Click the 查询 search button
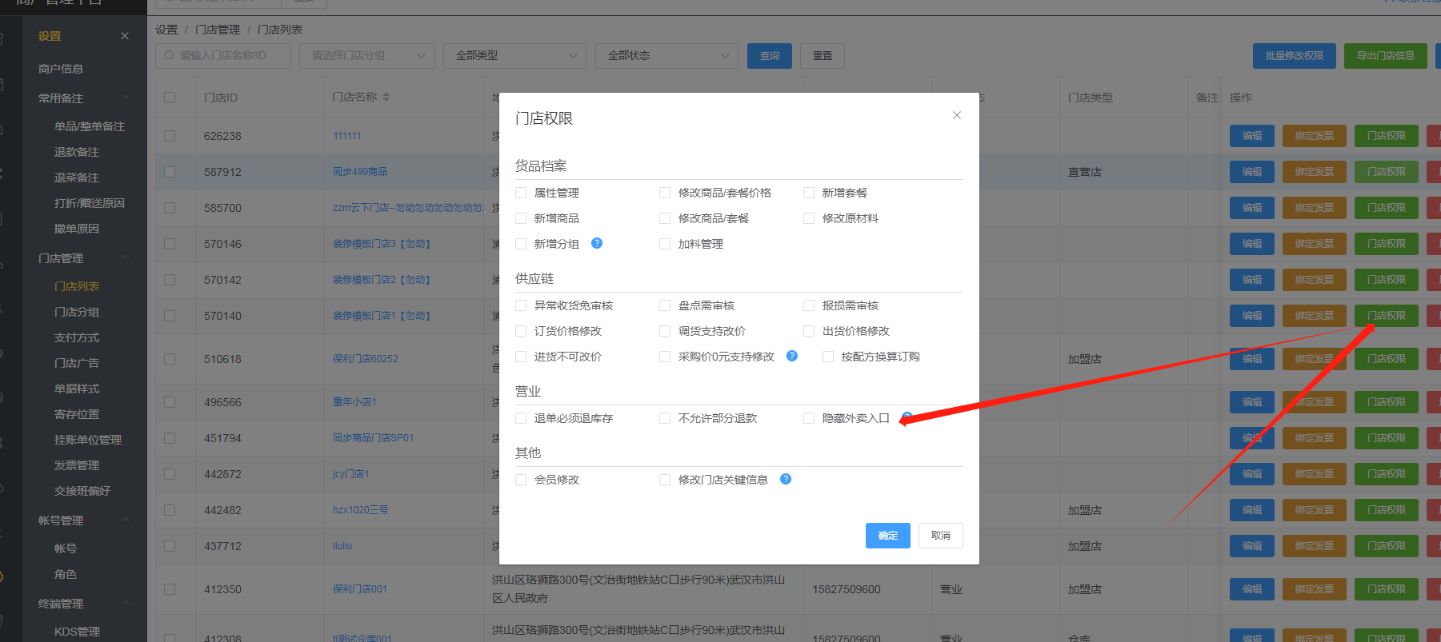The width and height of the screenshot is (1441, 642). [x=769, y=56]
